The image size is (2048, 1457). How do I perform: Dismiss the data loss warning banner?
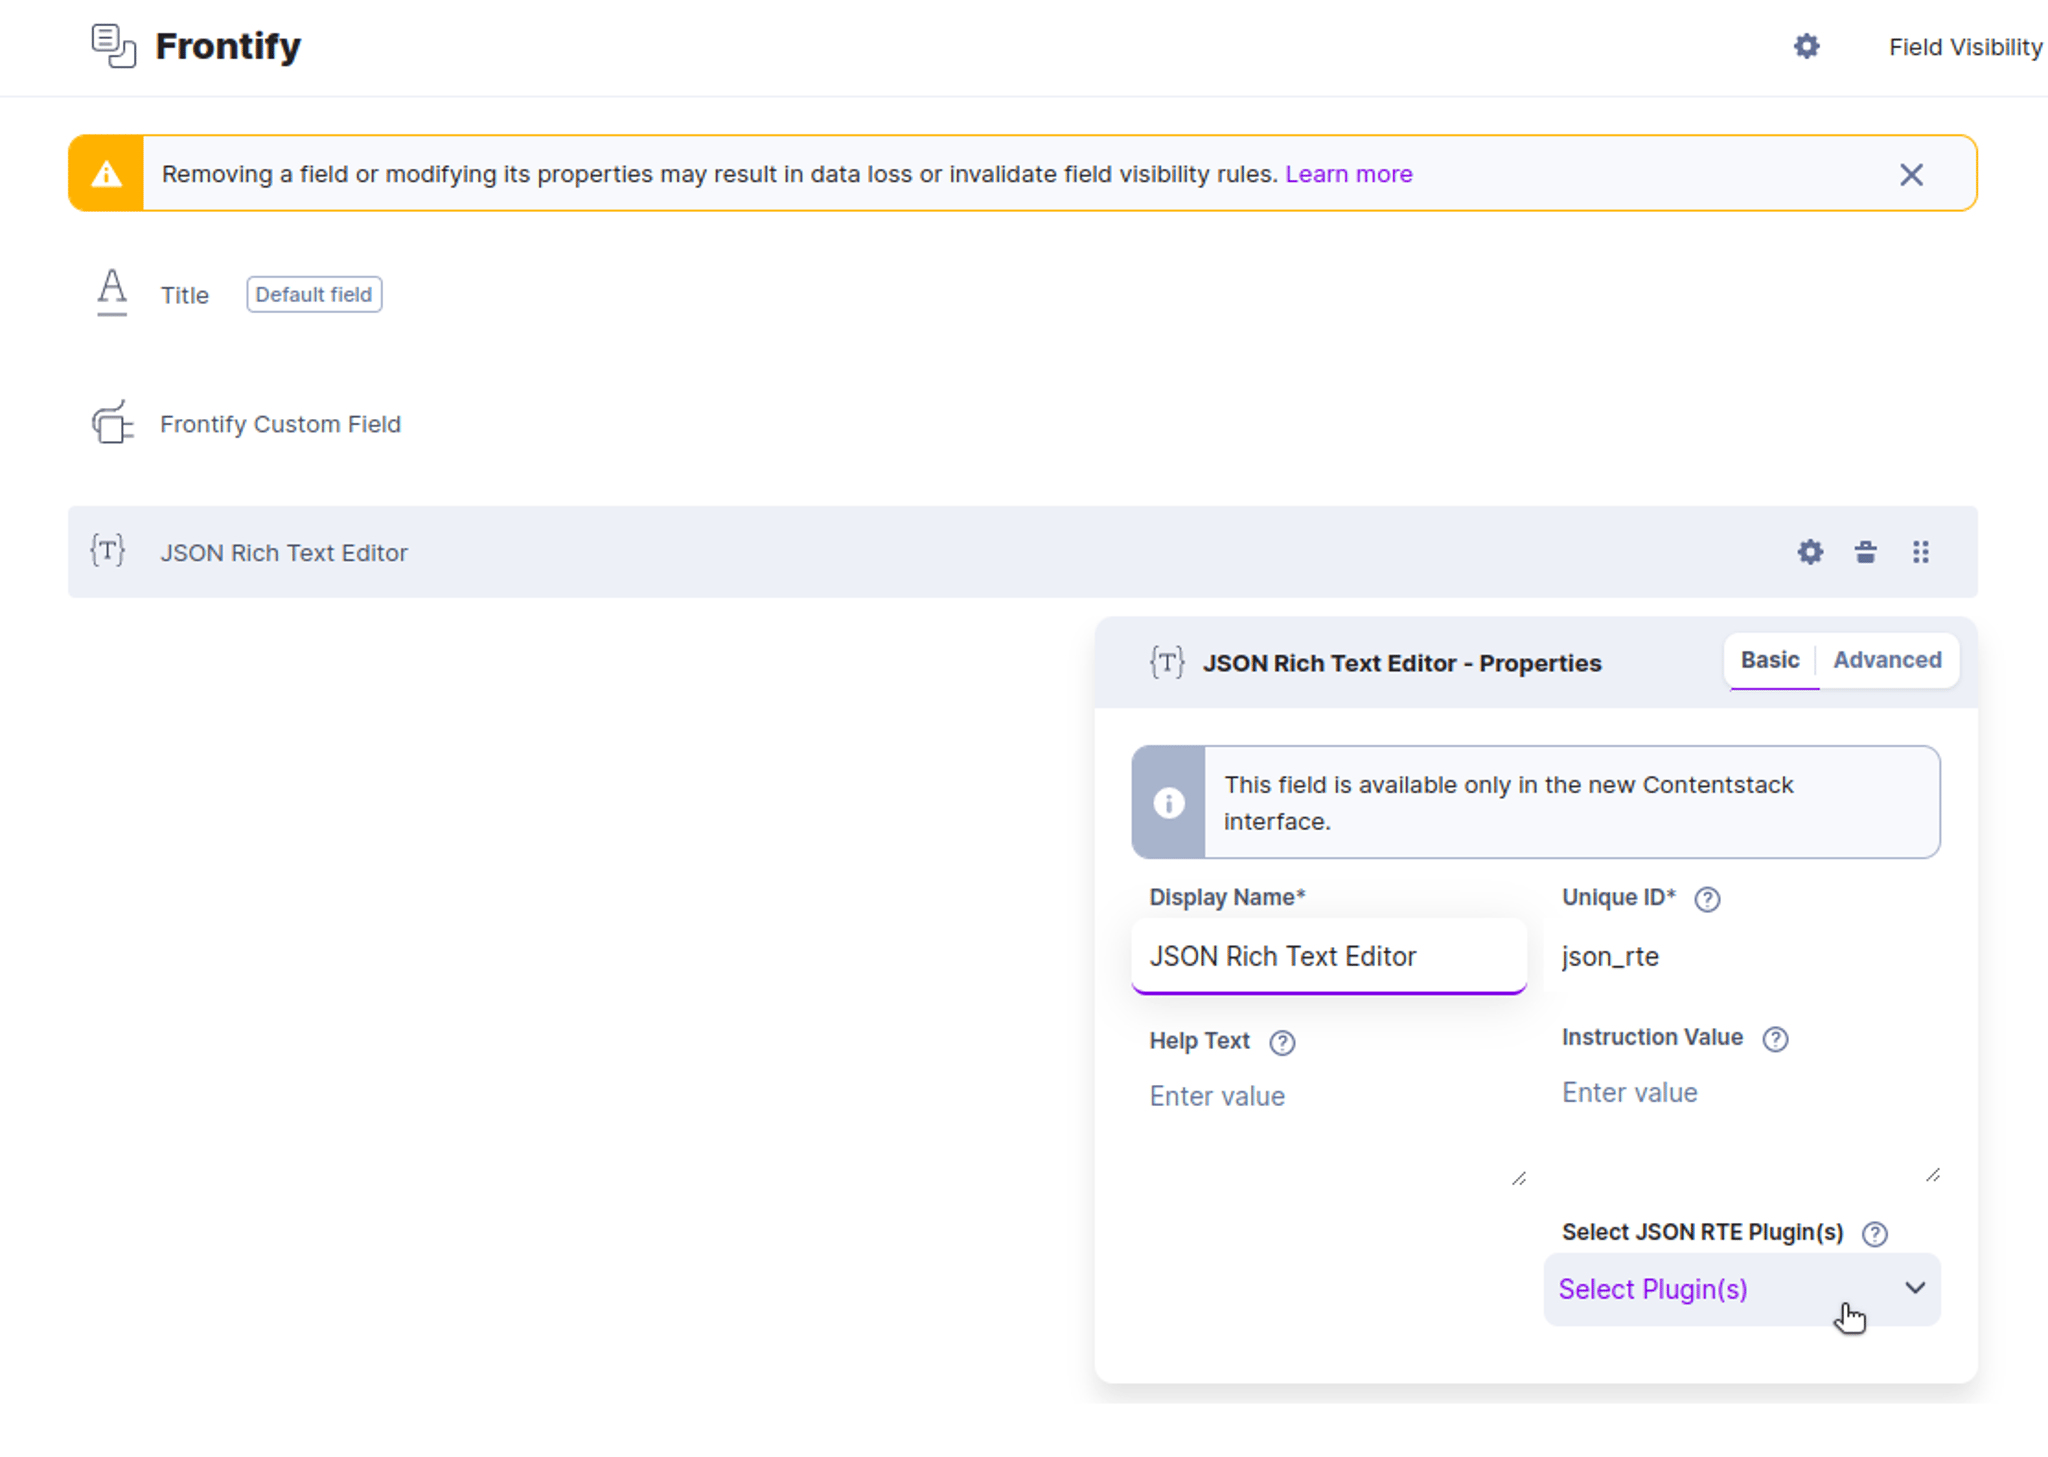[x=1911, y=175]
